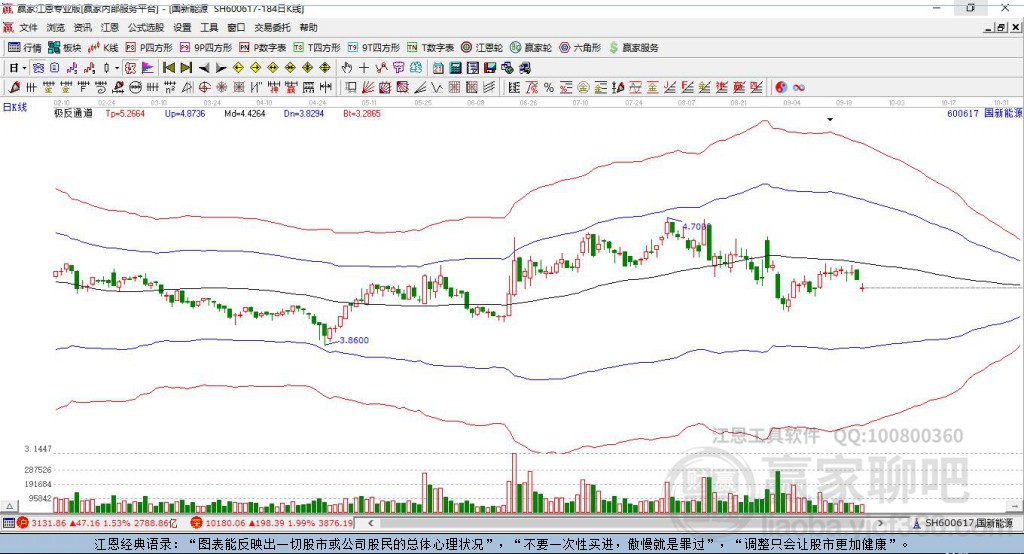Move chart right with black arrow
Image resolution: width=1024 pixels, height=554 pixels.
[x=221, y=68]
